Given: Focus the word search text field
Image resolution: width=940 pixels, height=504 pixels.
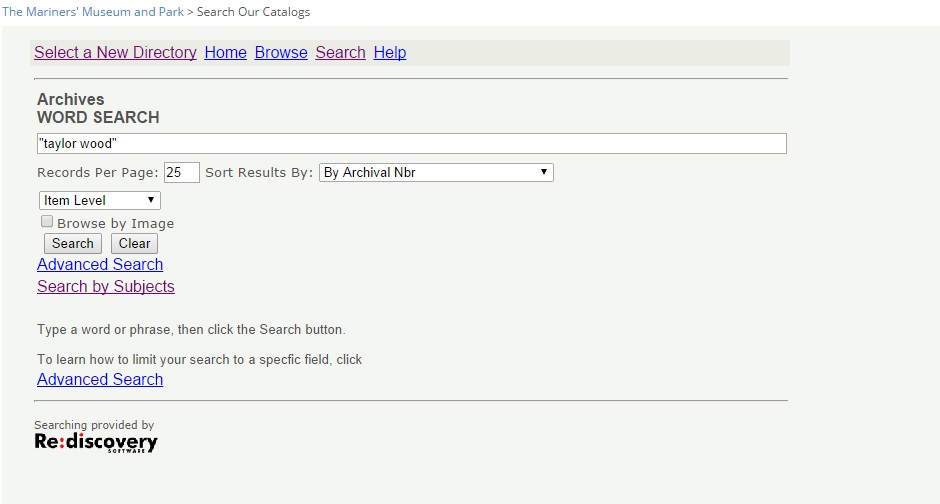Looking at the screenshot, I should (411, 144).
